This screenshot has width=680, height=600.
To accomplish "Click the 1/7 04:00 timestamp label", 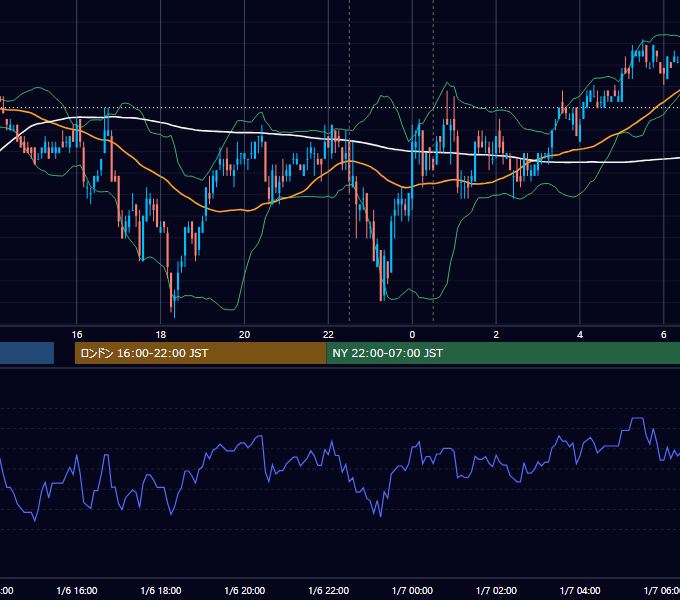I will coord(580,591).
